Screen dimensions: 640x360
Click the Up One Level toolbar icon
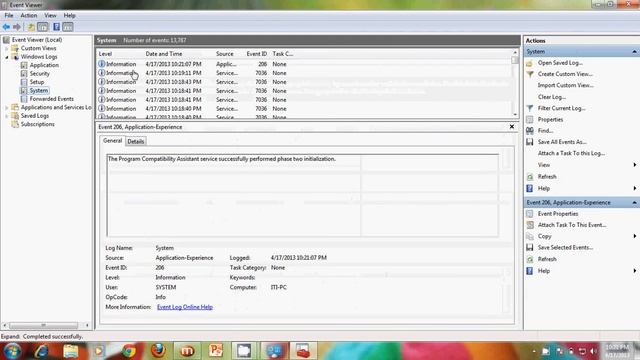31,27
